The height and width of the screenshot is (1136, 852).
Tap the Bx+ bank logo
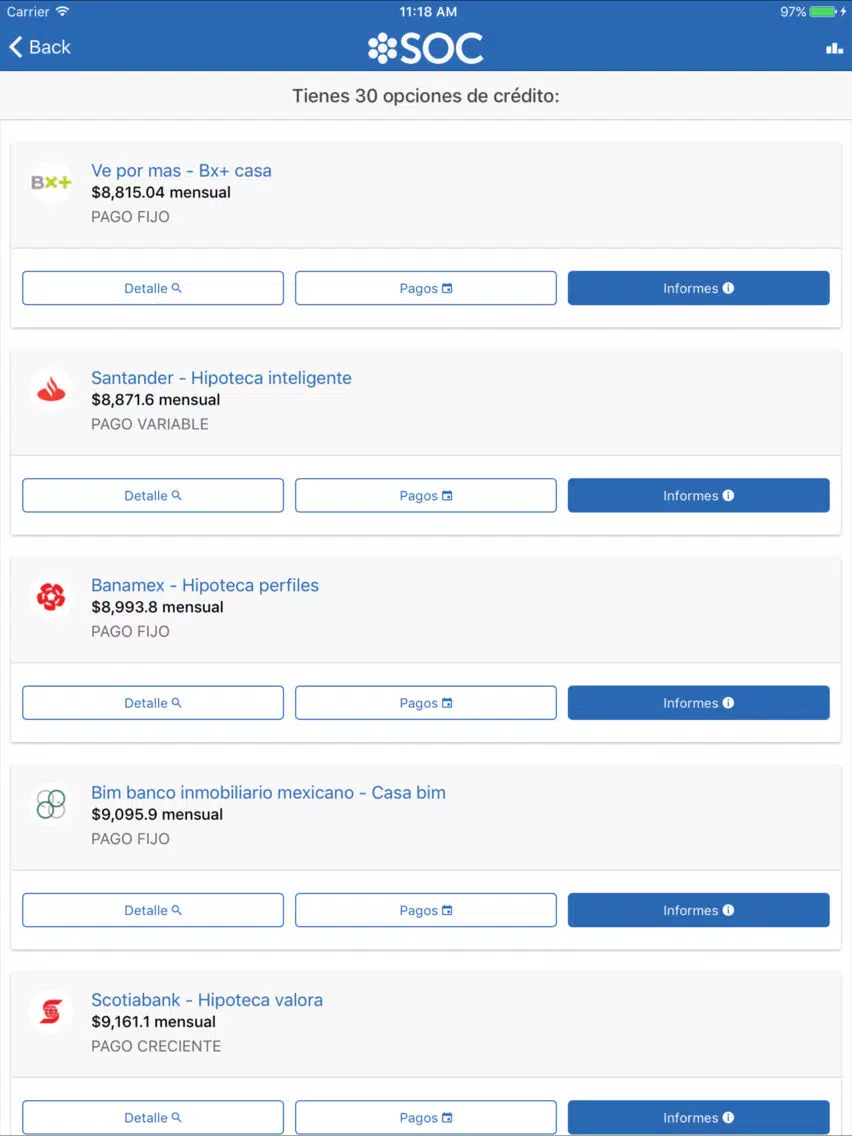[x=51, y=183]
